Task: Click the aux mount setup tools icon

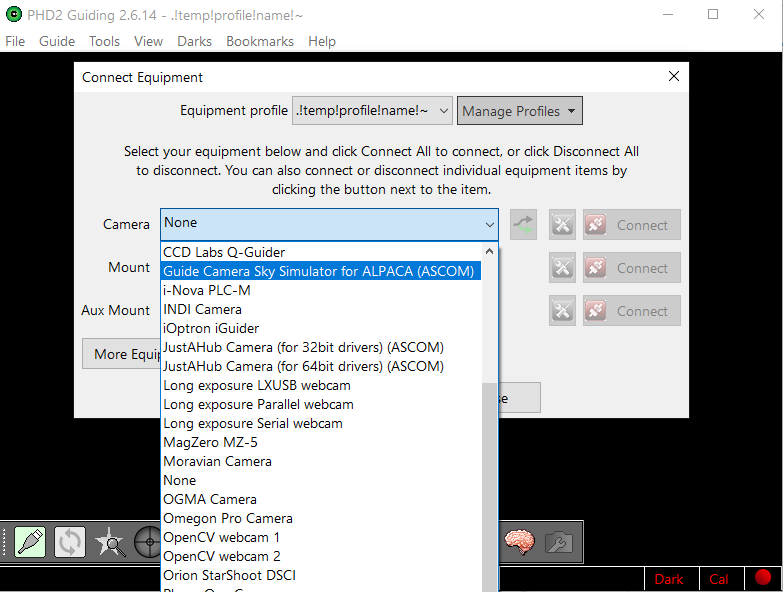Action: click(x=562, y=311)
